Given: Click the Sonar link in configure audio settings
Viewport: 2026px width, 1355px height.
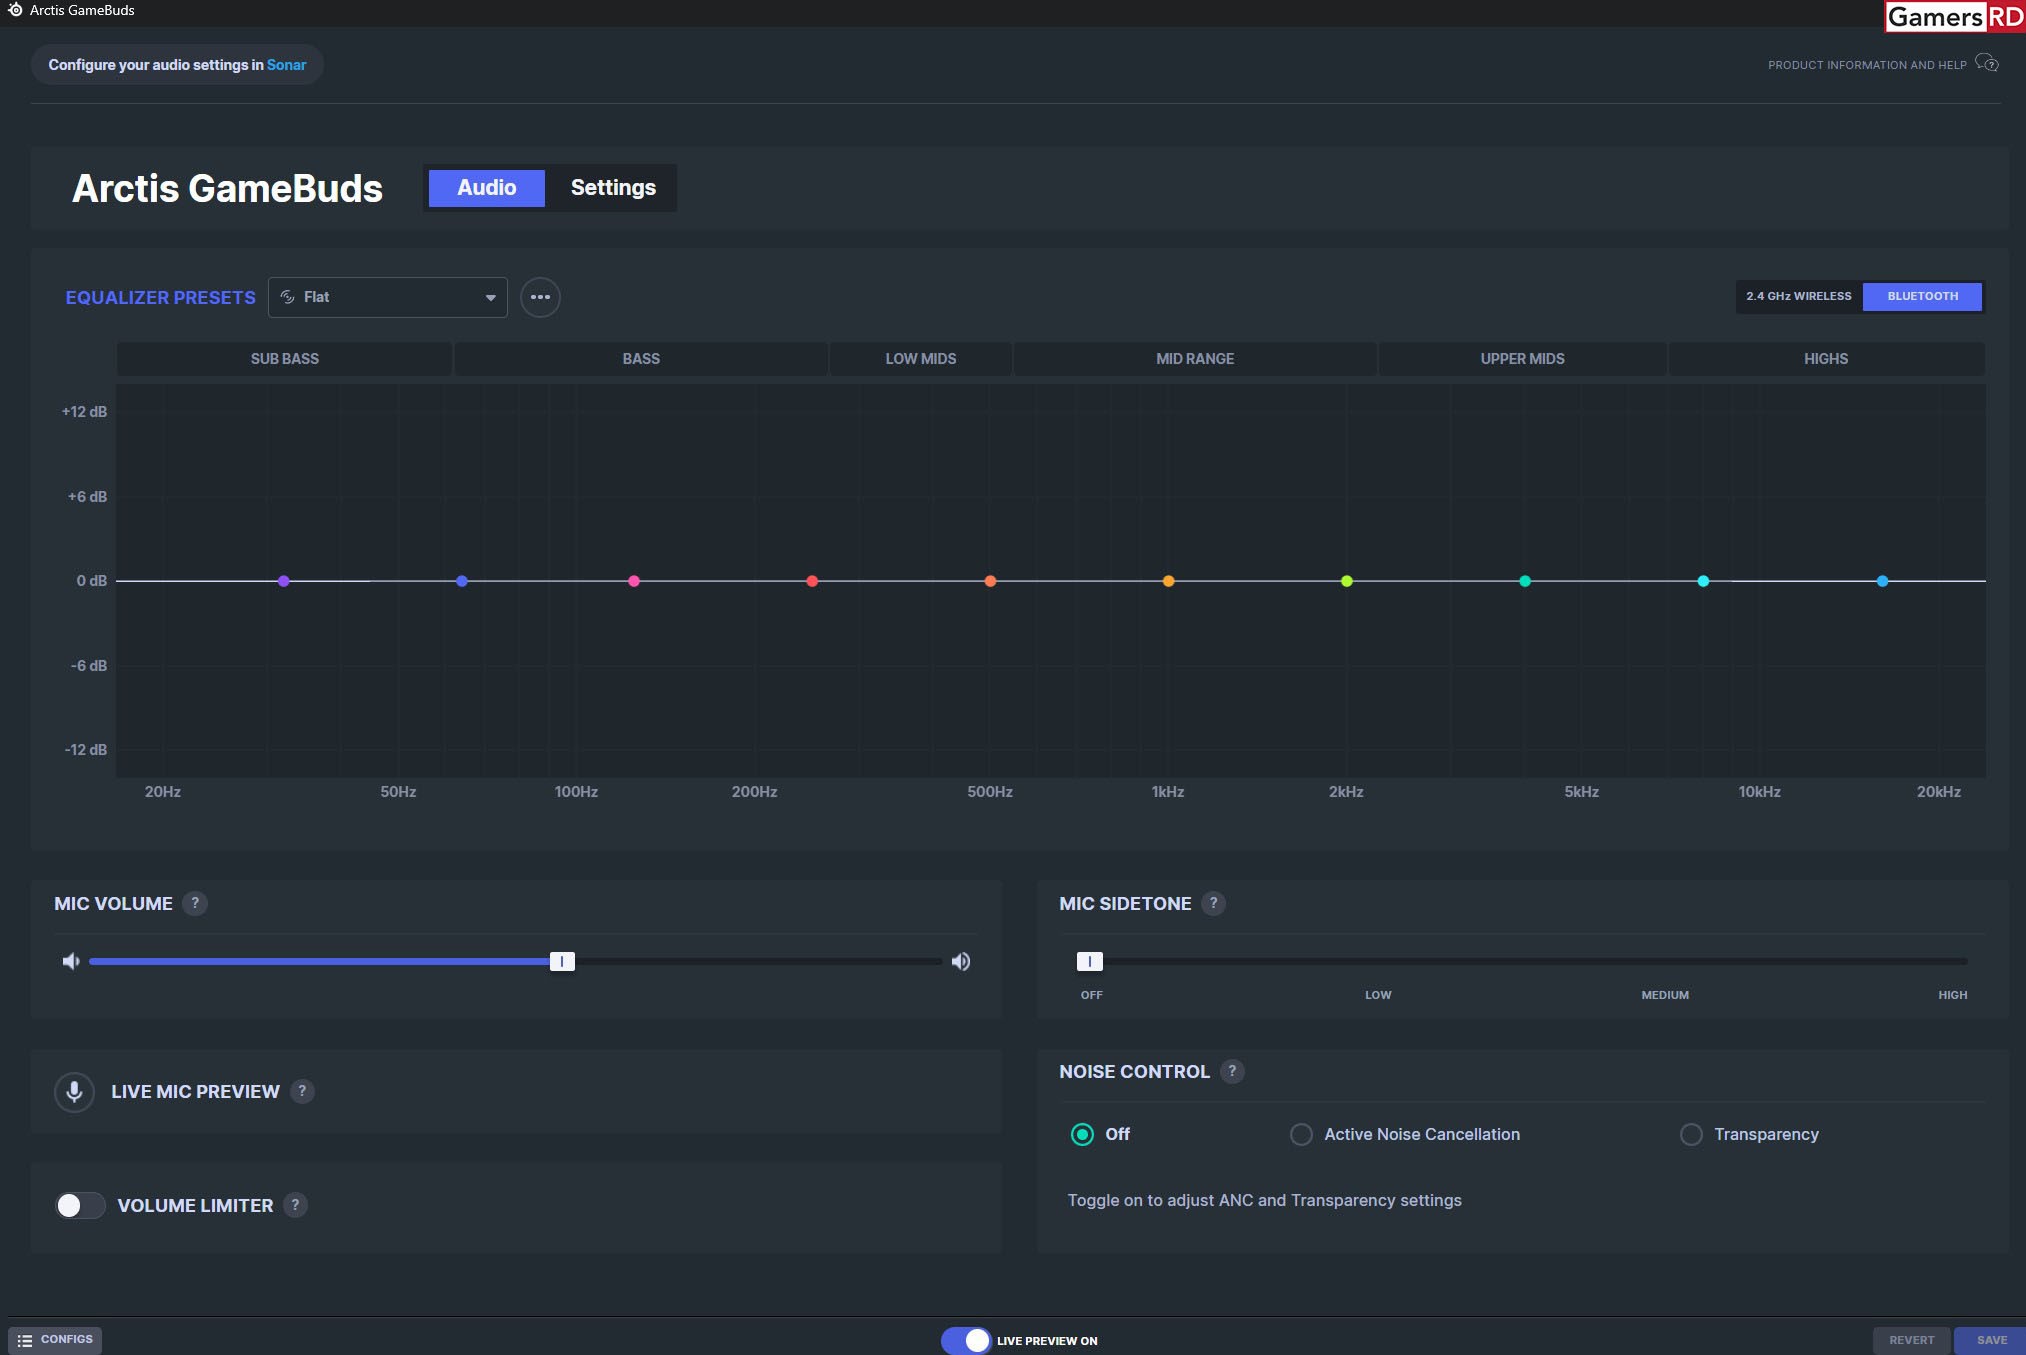Looking at the screenshot, I should click(x=286, y=64).
